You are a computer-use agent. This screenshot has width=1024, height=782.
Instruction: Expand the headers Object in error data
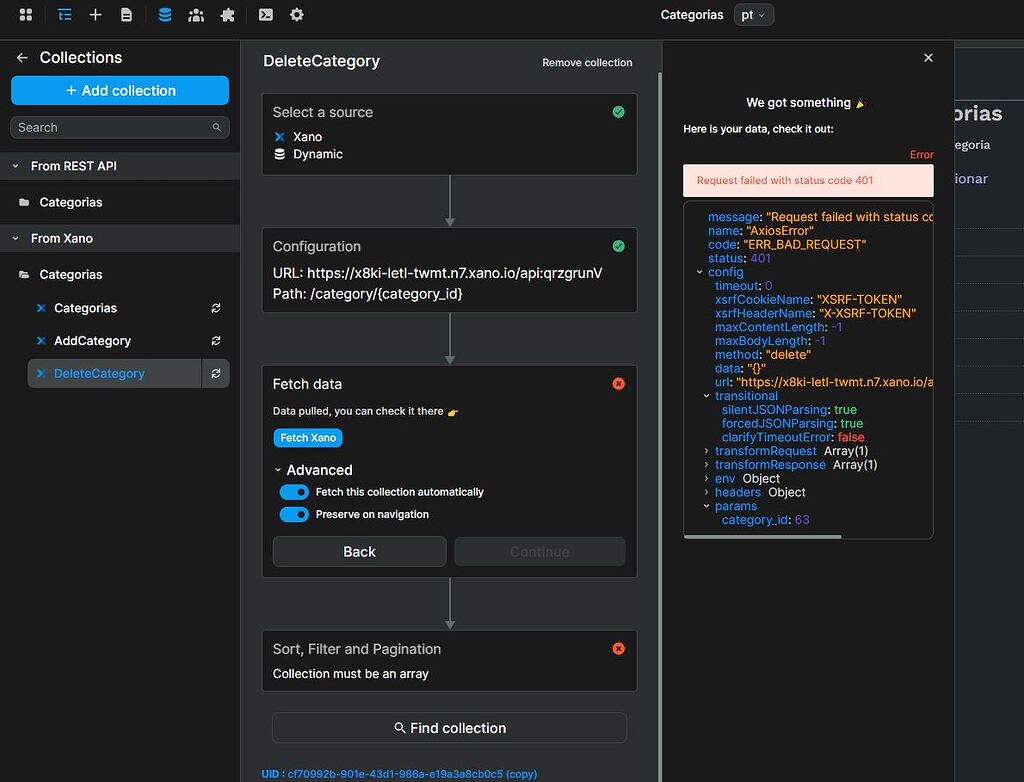click(x=706, y=492)
